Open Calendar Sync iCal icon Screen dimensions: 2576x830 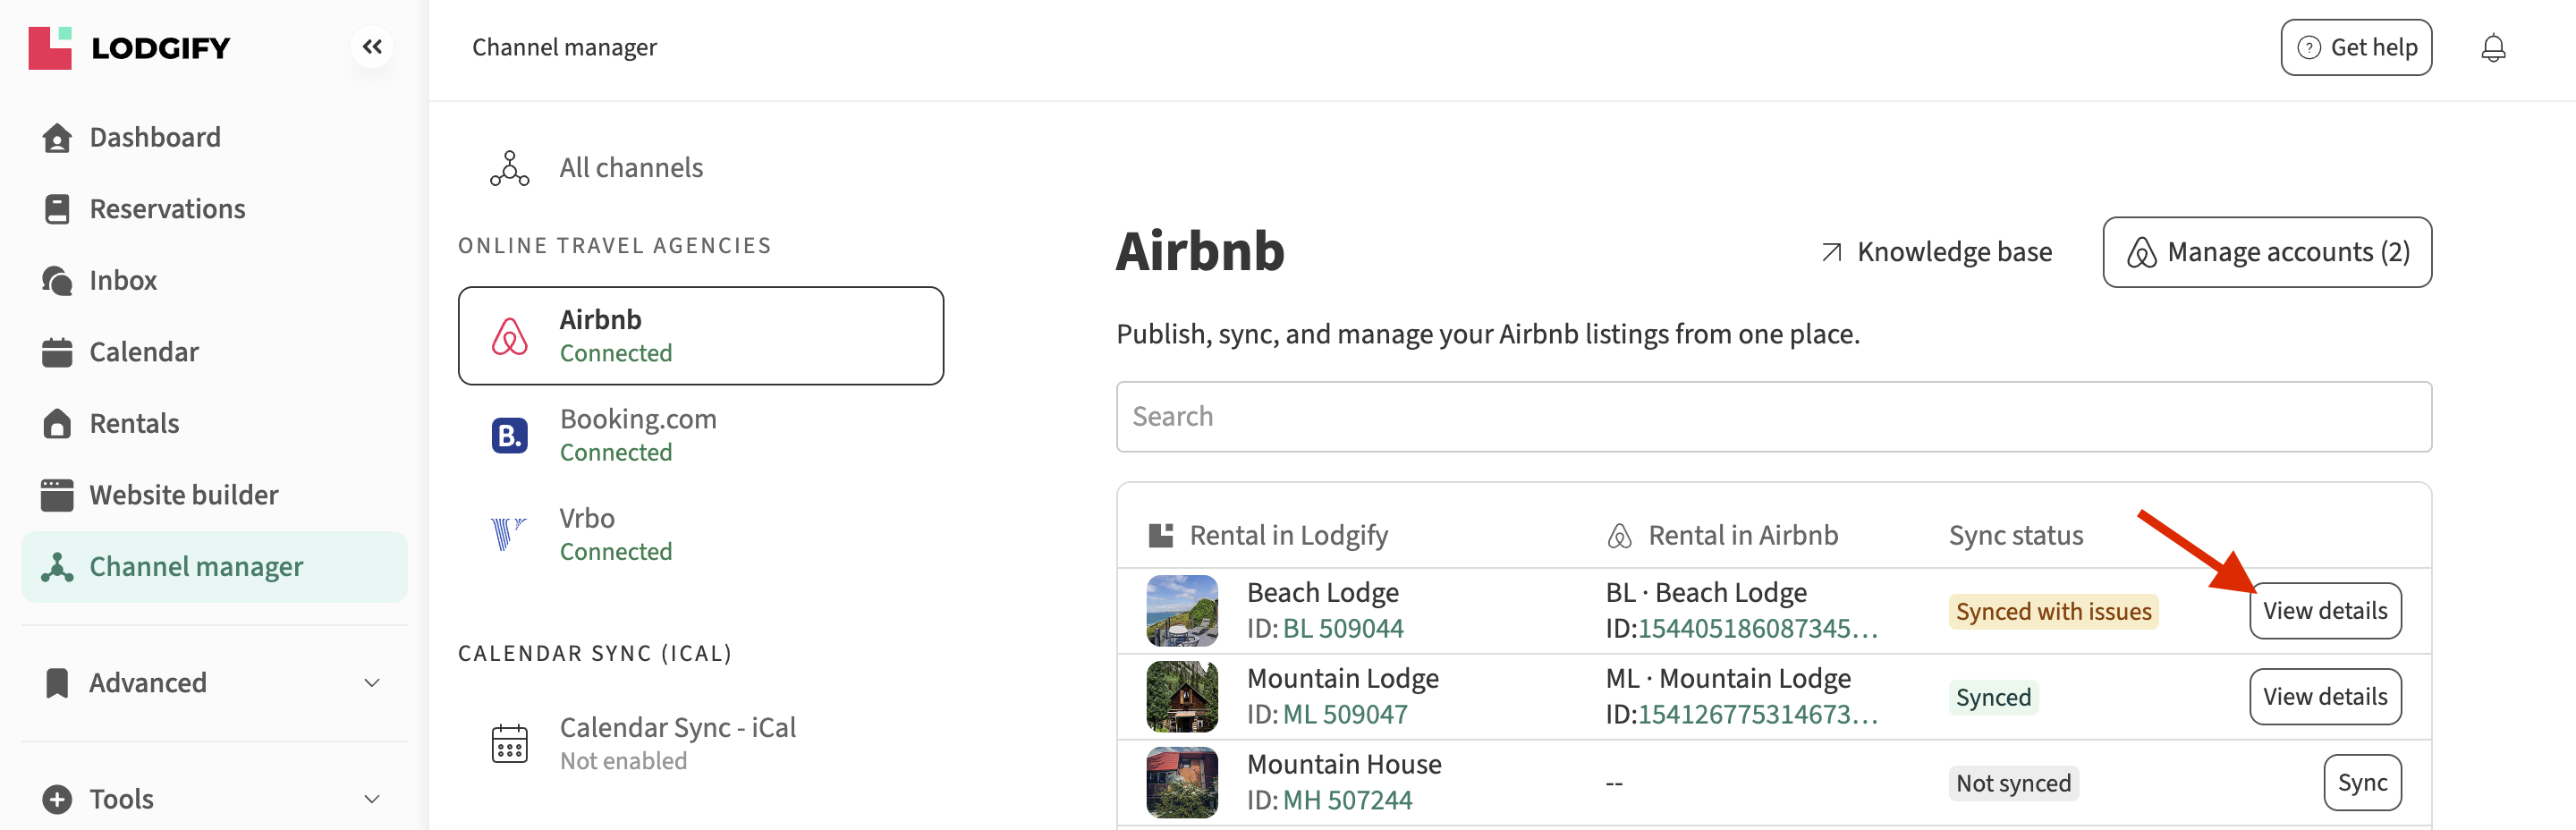coord(509,744)
